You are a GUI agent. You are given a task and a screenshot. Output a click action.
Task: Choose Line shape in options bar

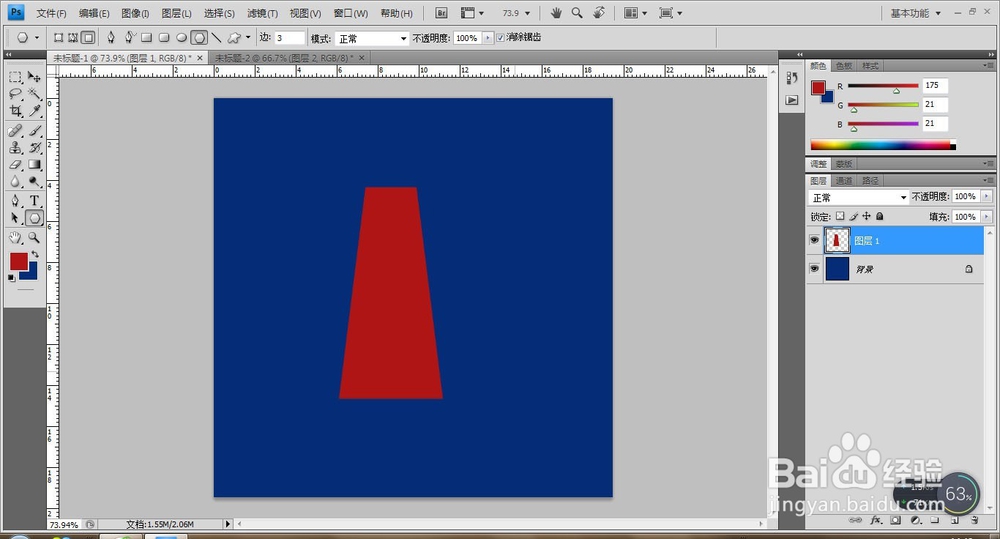(217, 38)
